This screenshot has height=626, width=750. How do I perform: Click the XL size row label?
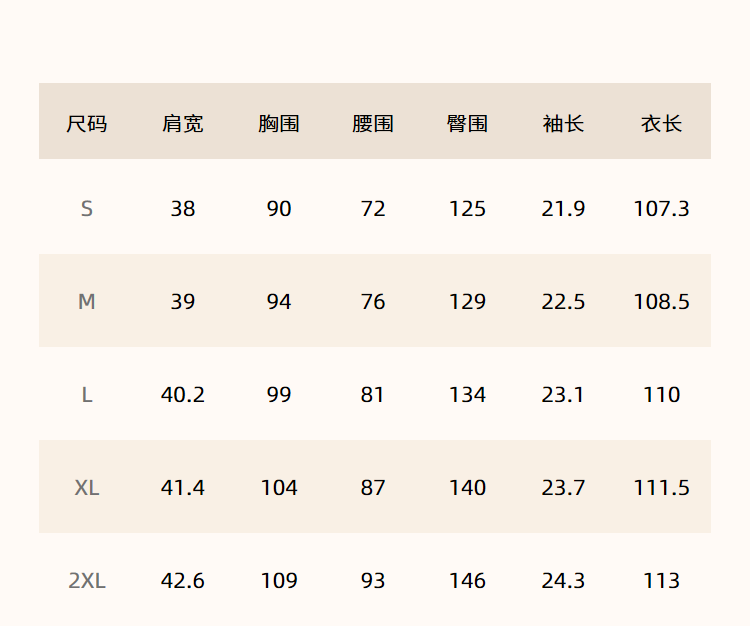[87, 488]
